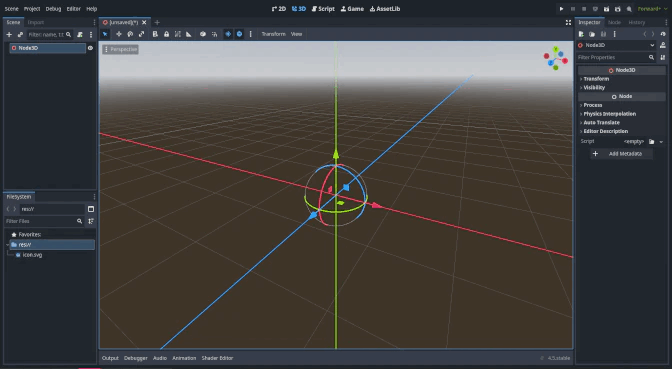
Task: Switch to the Import tab
Action: [36, 22]
